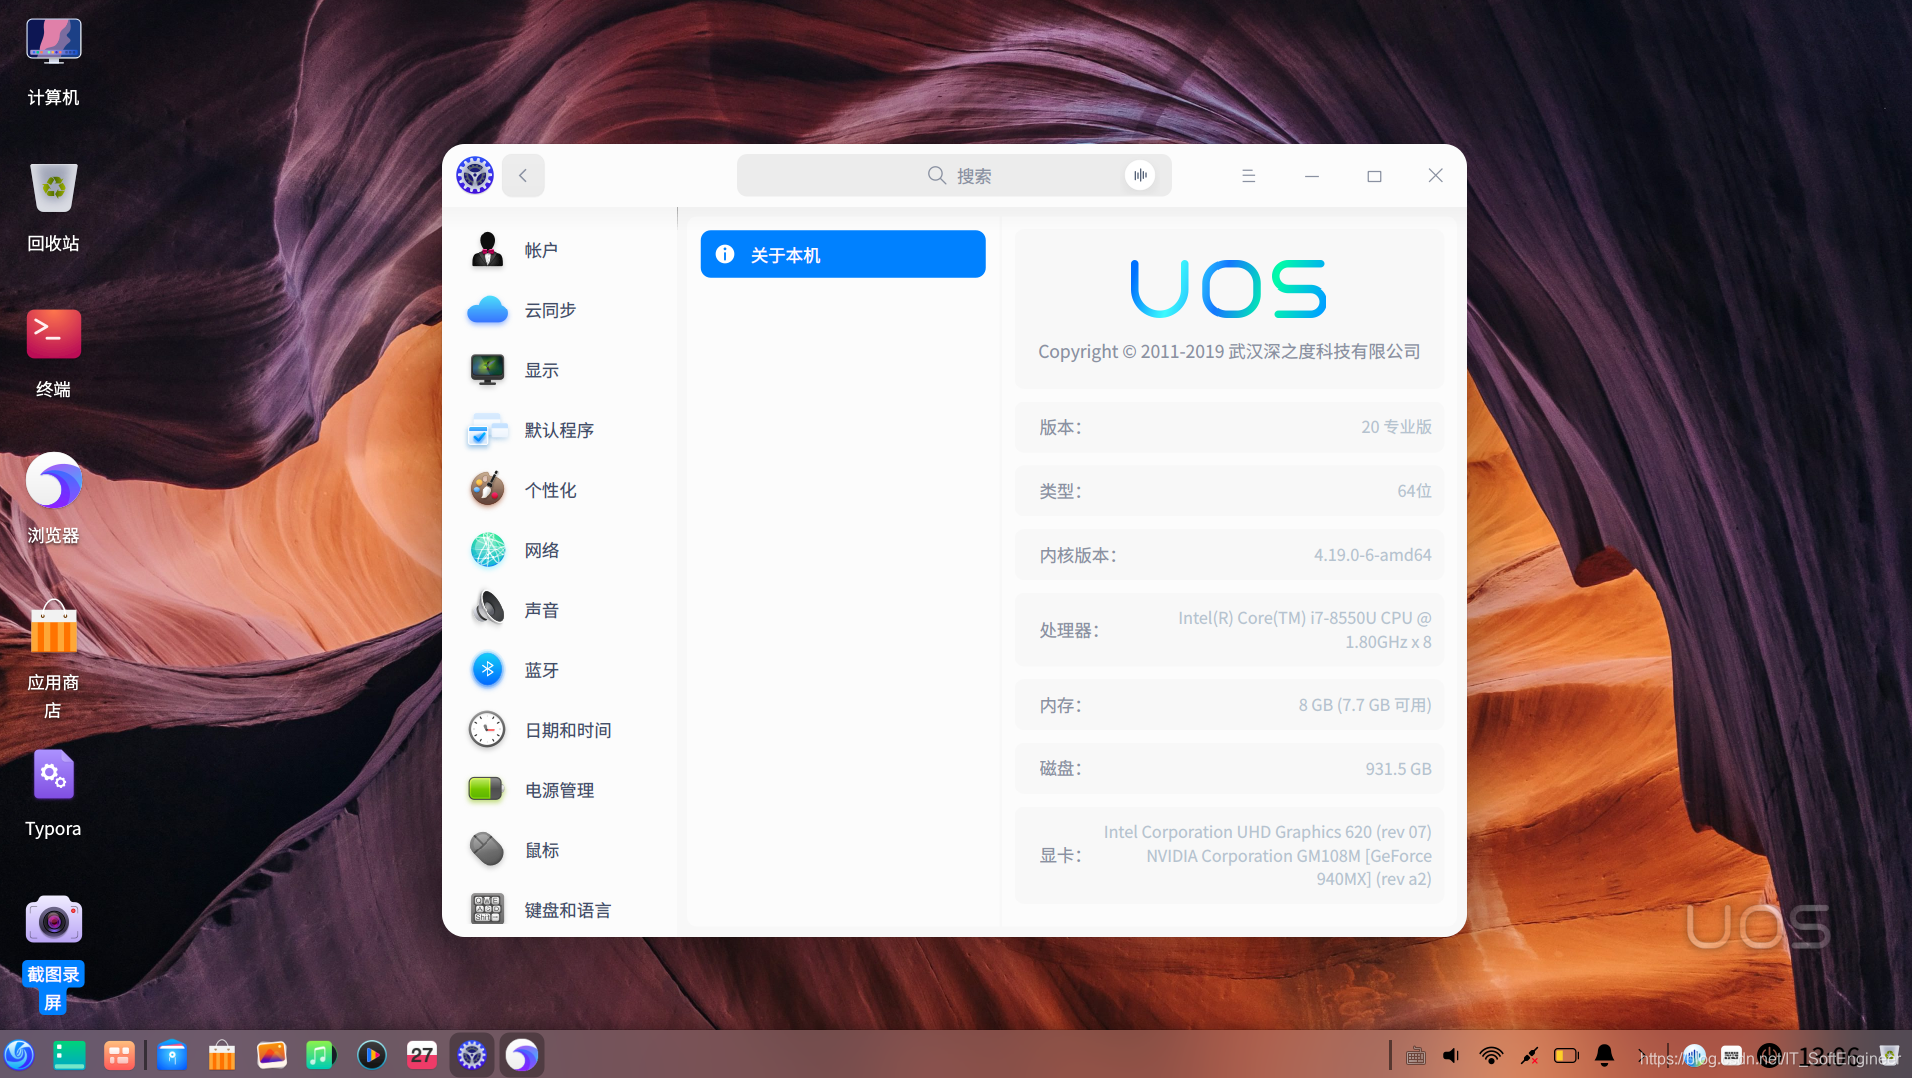1912x1078 pixels.
Task: Minimize the control center window
Action: click(x=1312, y=175)
